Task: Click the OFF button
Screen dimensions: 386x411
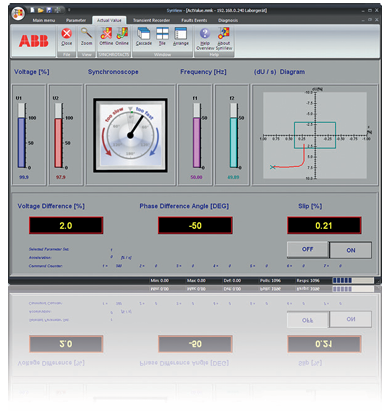Action: tap(307, 249)
